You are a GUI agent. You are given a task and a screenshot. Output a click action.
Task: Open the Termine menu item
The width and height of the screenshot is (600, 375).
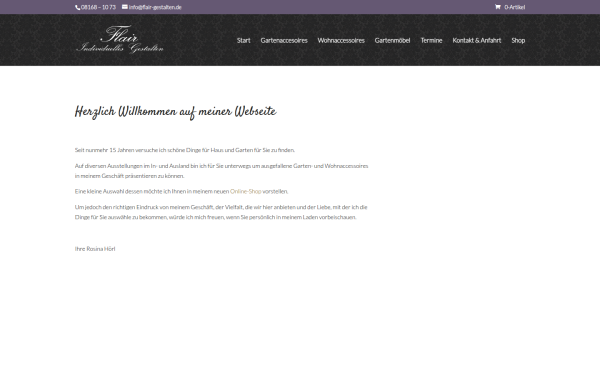(431, 41)
